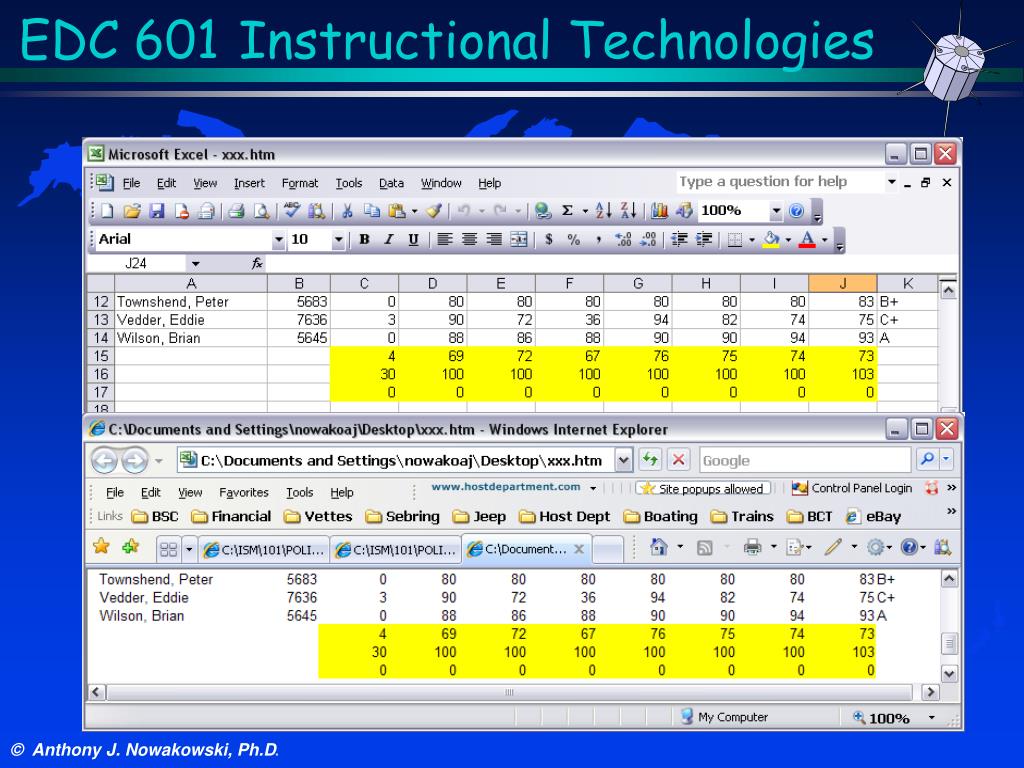Image resolution: width=1024 pixels, height=768 pixels.
Task: Open a file with Excel's Open folder icon
Action: coord(132,211)
